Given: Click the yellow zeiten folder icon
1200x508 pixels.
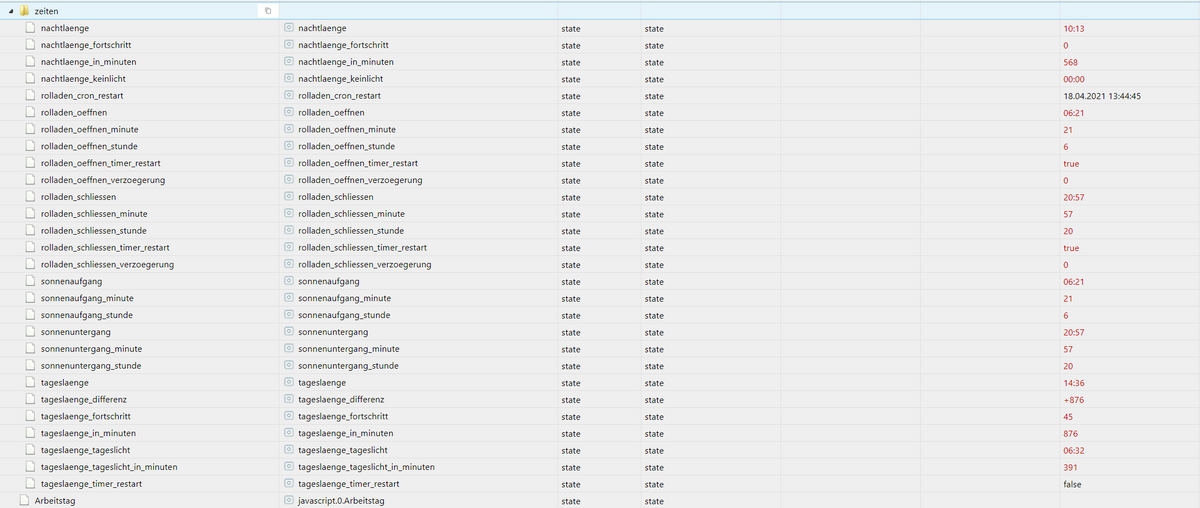Looking at the screenshot, I should click(x=25, y=11).
